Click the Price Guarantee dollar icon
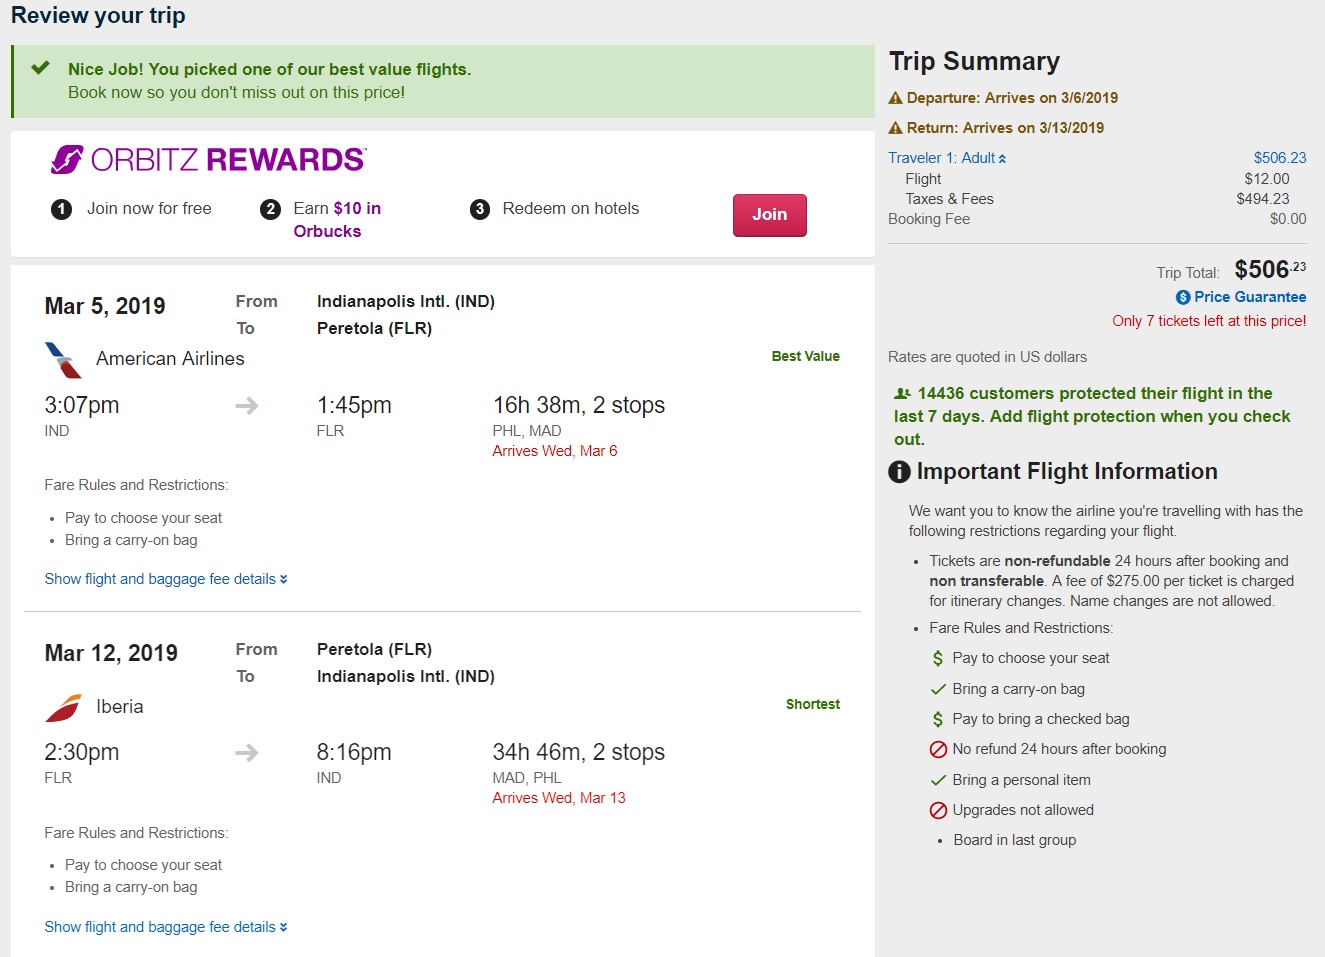 point(1183,297)
